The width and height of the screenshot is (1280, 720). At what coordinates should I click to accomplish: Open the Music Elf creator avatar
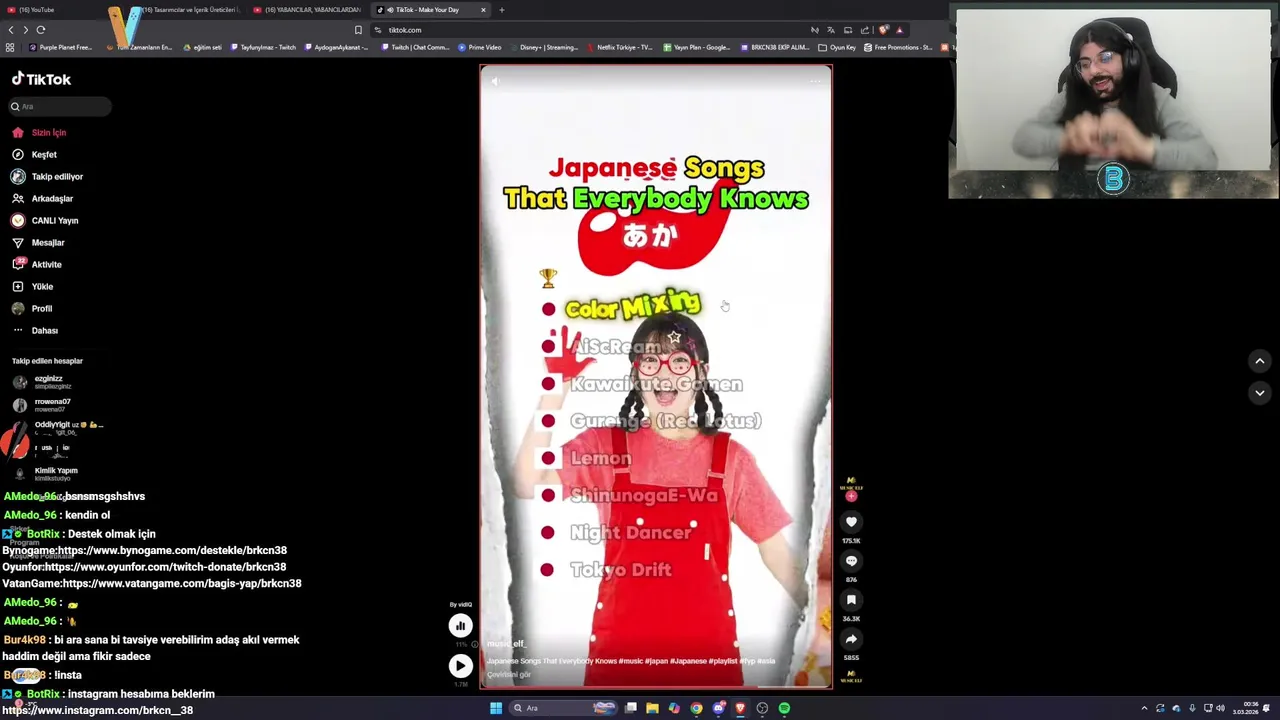[x=851, y=484]
